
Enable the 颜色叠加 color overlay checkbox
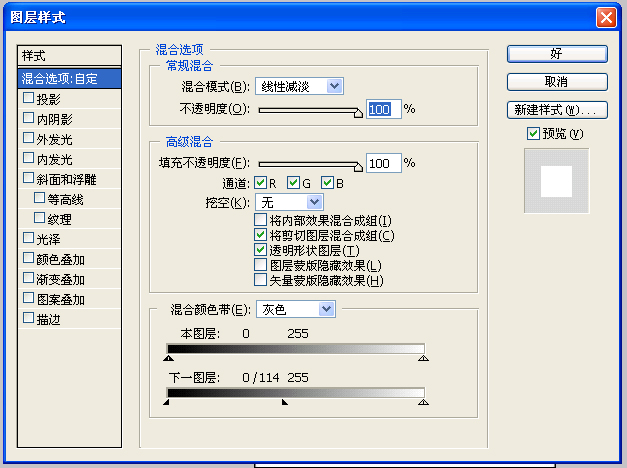click(x=28, y=258)
